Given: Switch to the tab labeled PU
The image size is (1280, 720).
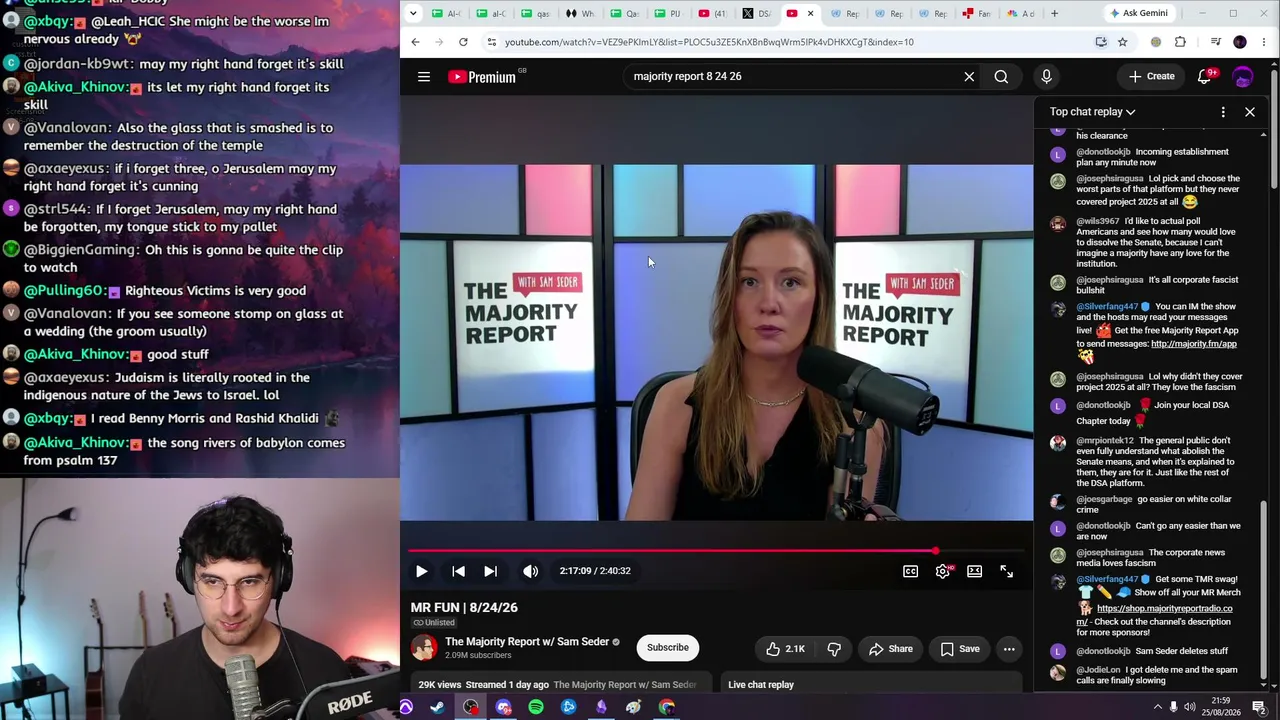Looking at the screenshot, I should pyautogui.click(x=668, y=13).
